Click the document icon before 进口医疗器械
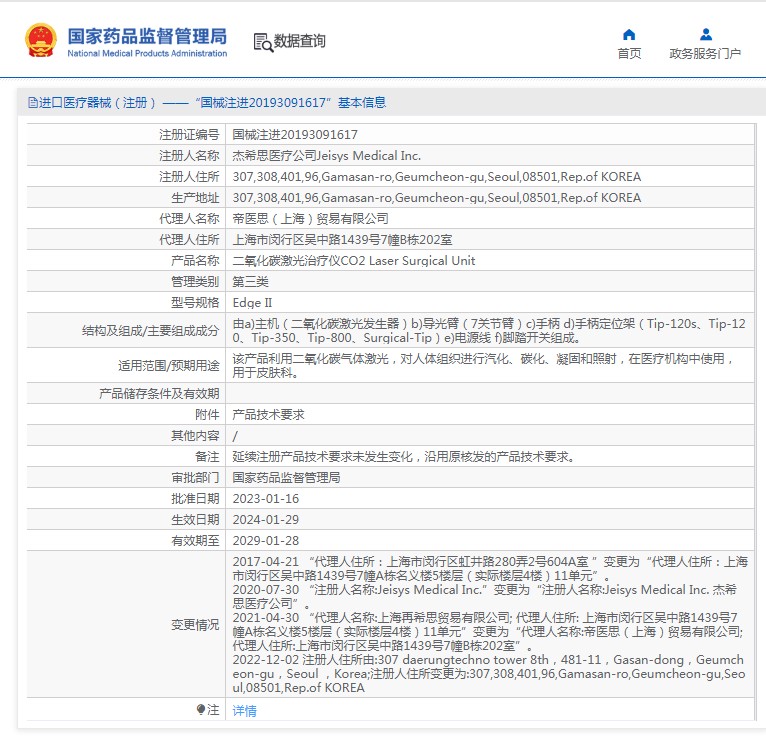 (x=33, y=103)
